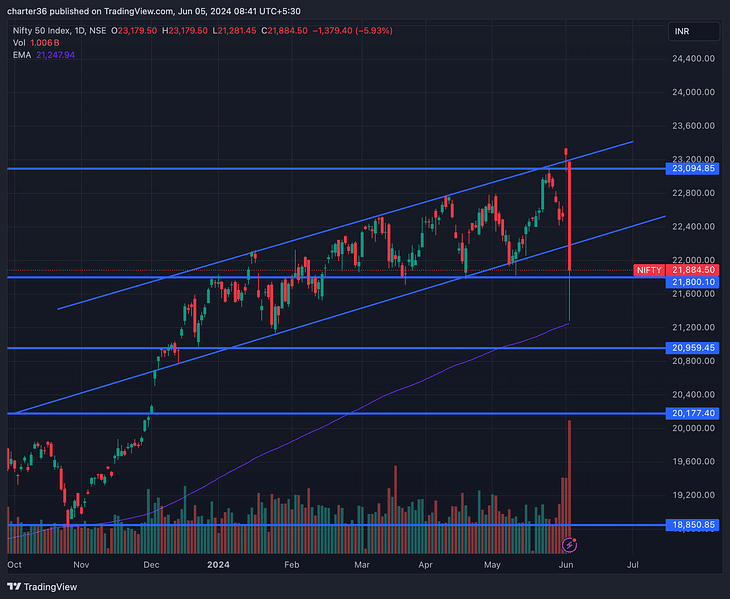Click the TradingView logo icon

[14, 587]
